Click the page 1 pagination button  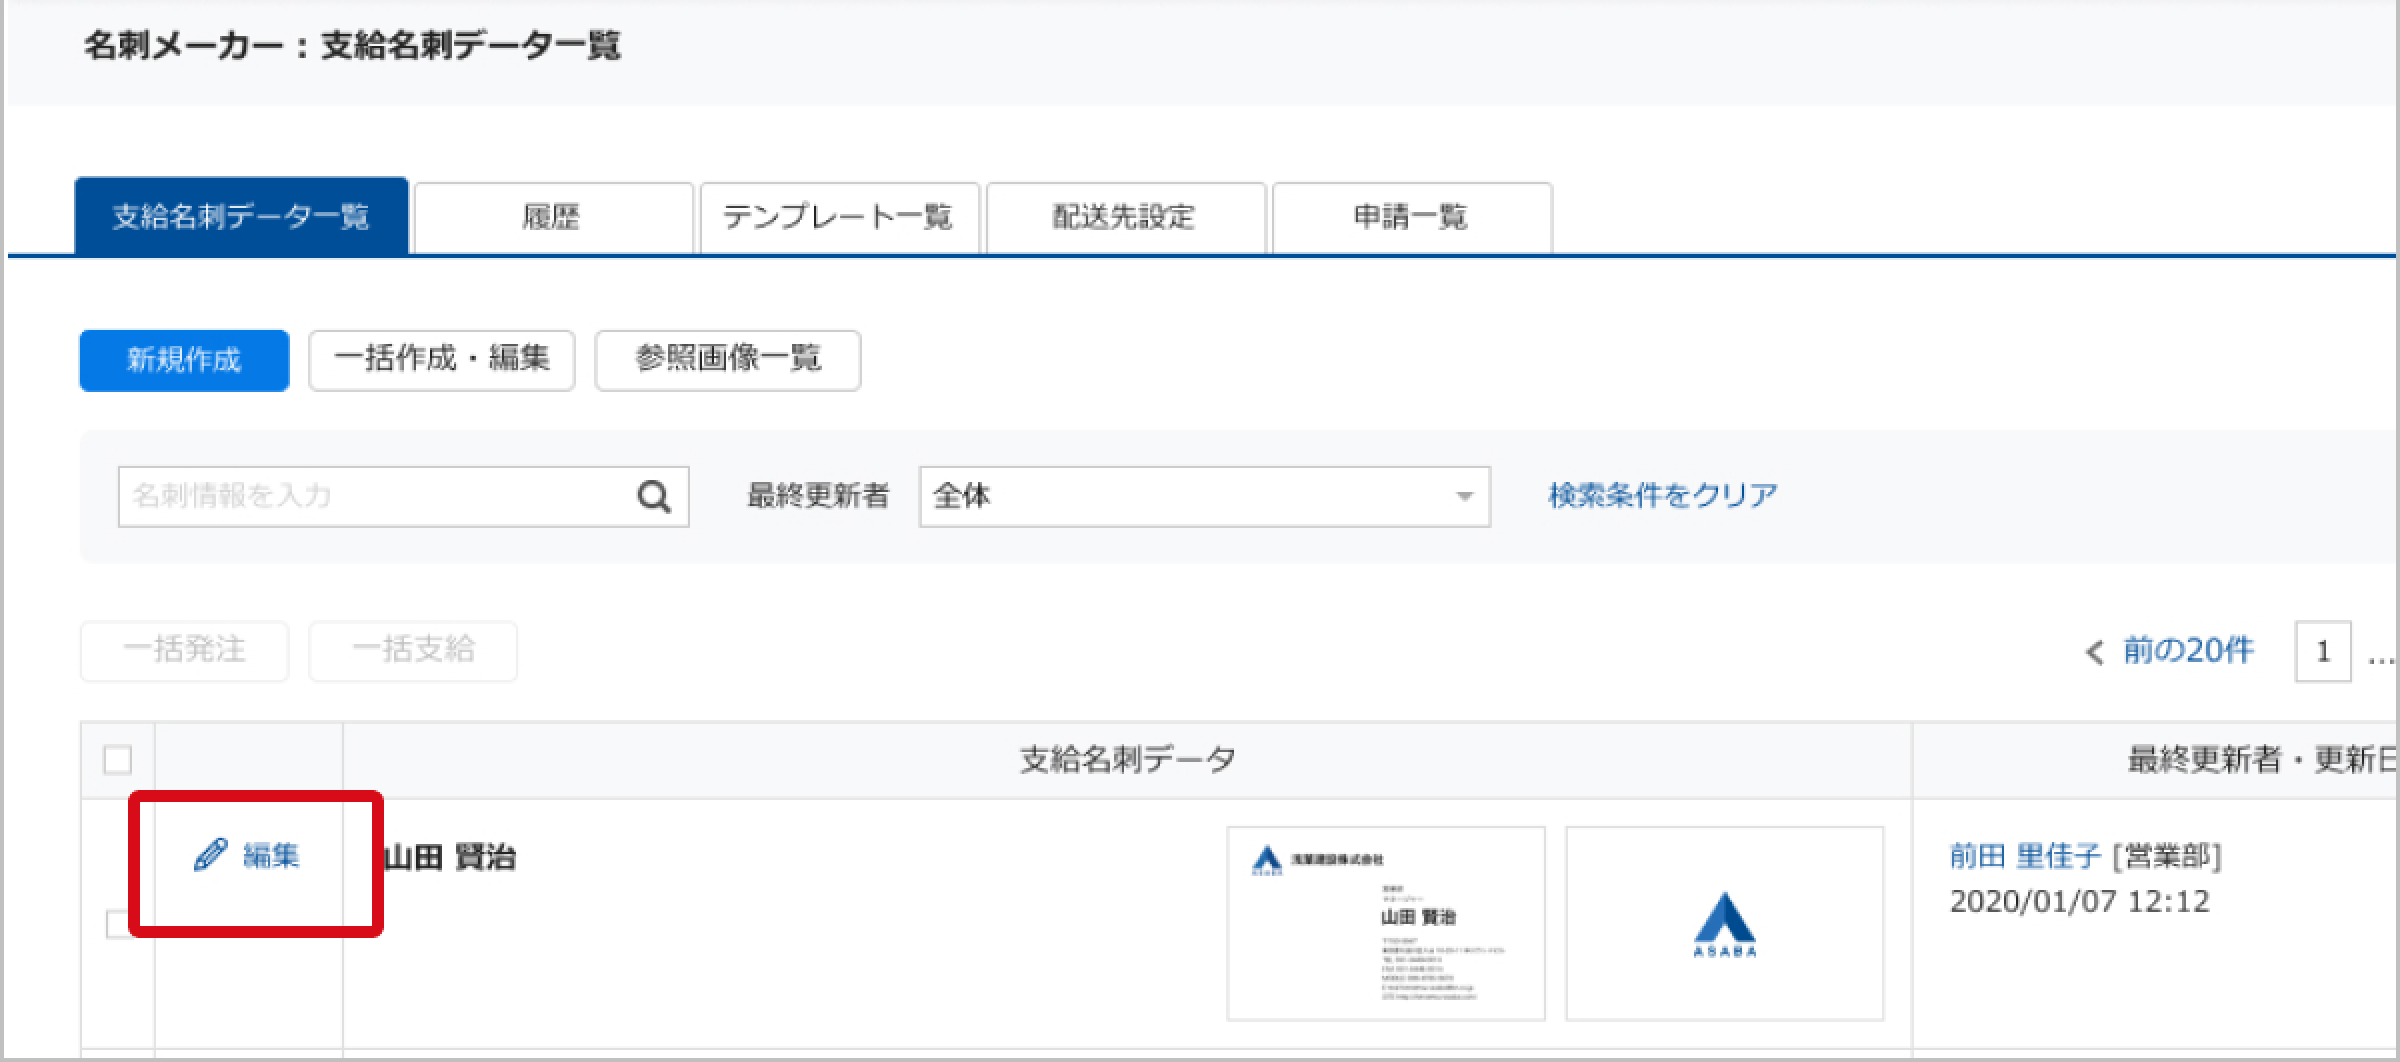tap(2322, 652)
